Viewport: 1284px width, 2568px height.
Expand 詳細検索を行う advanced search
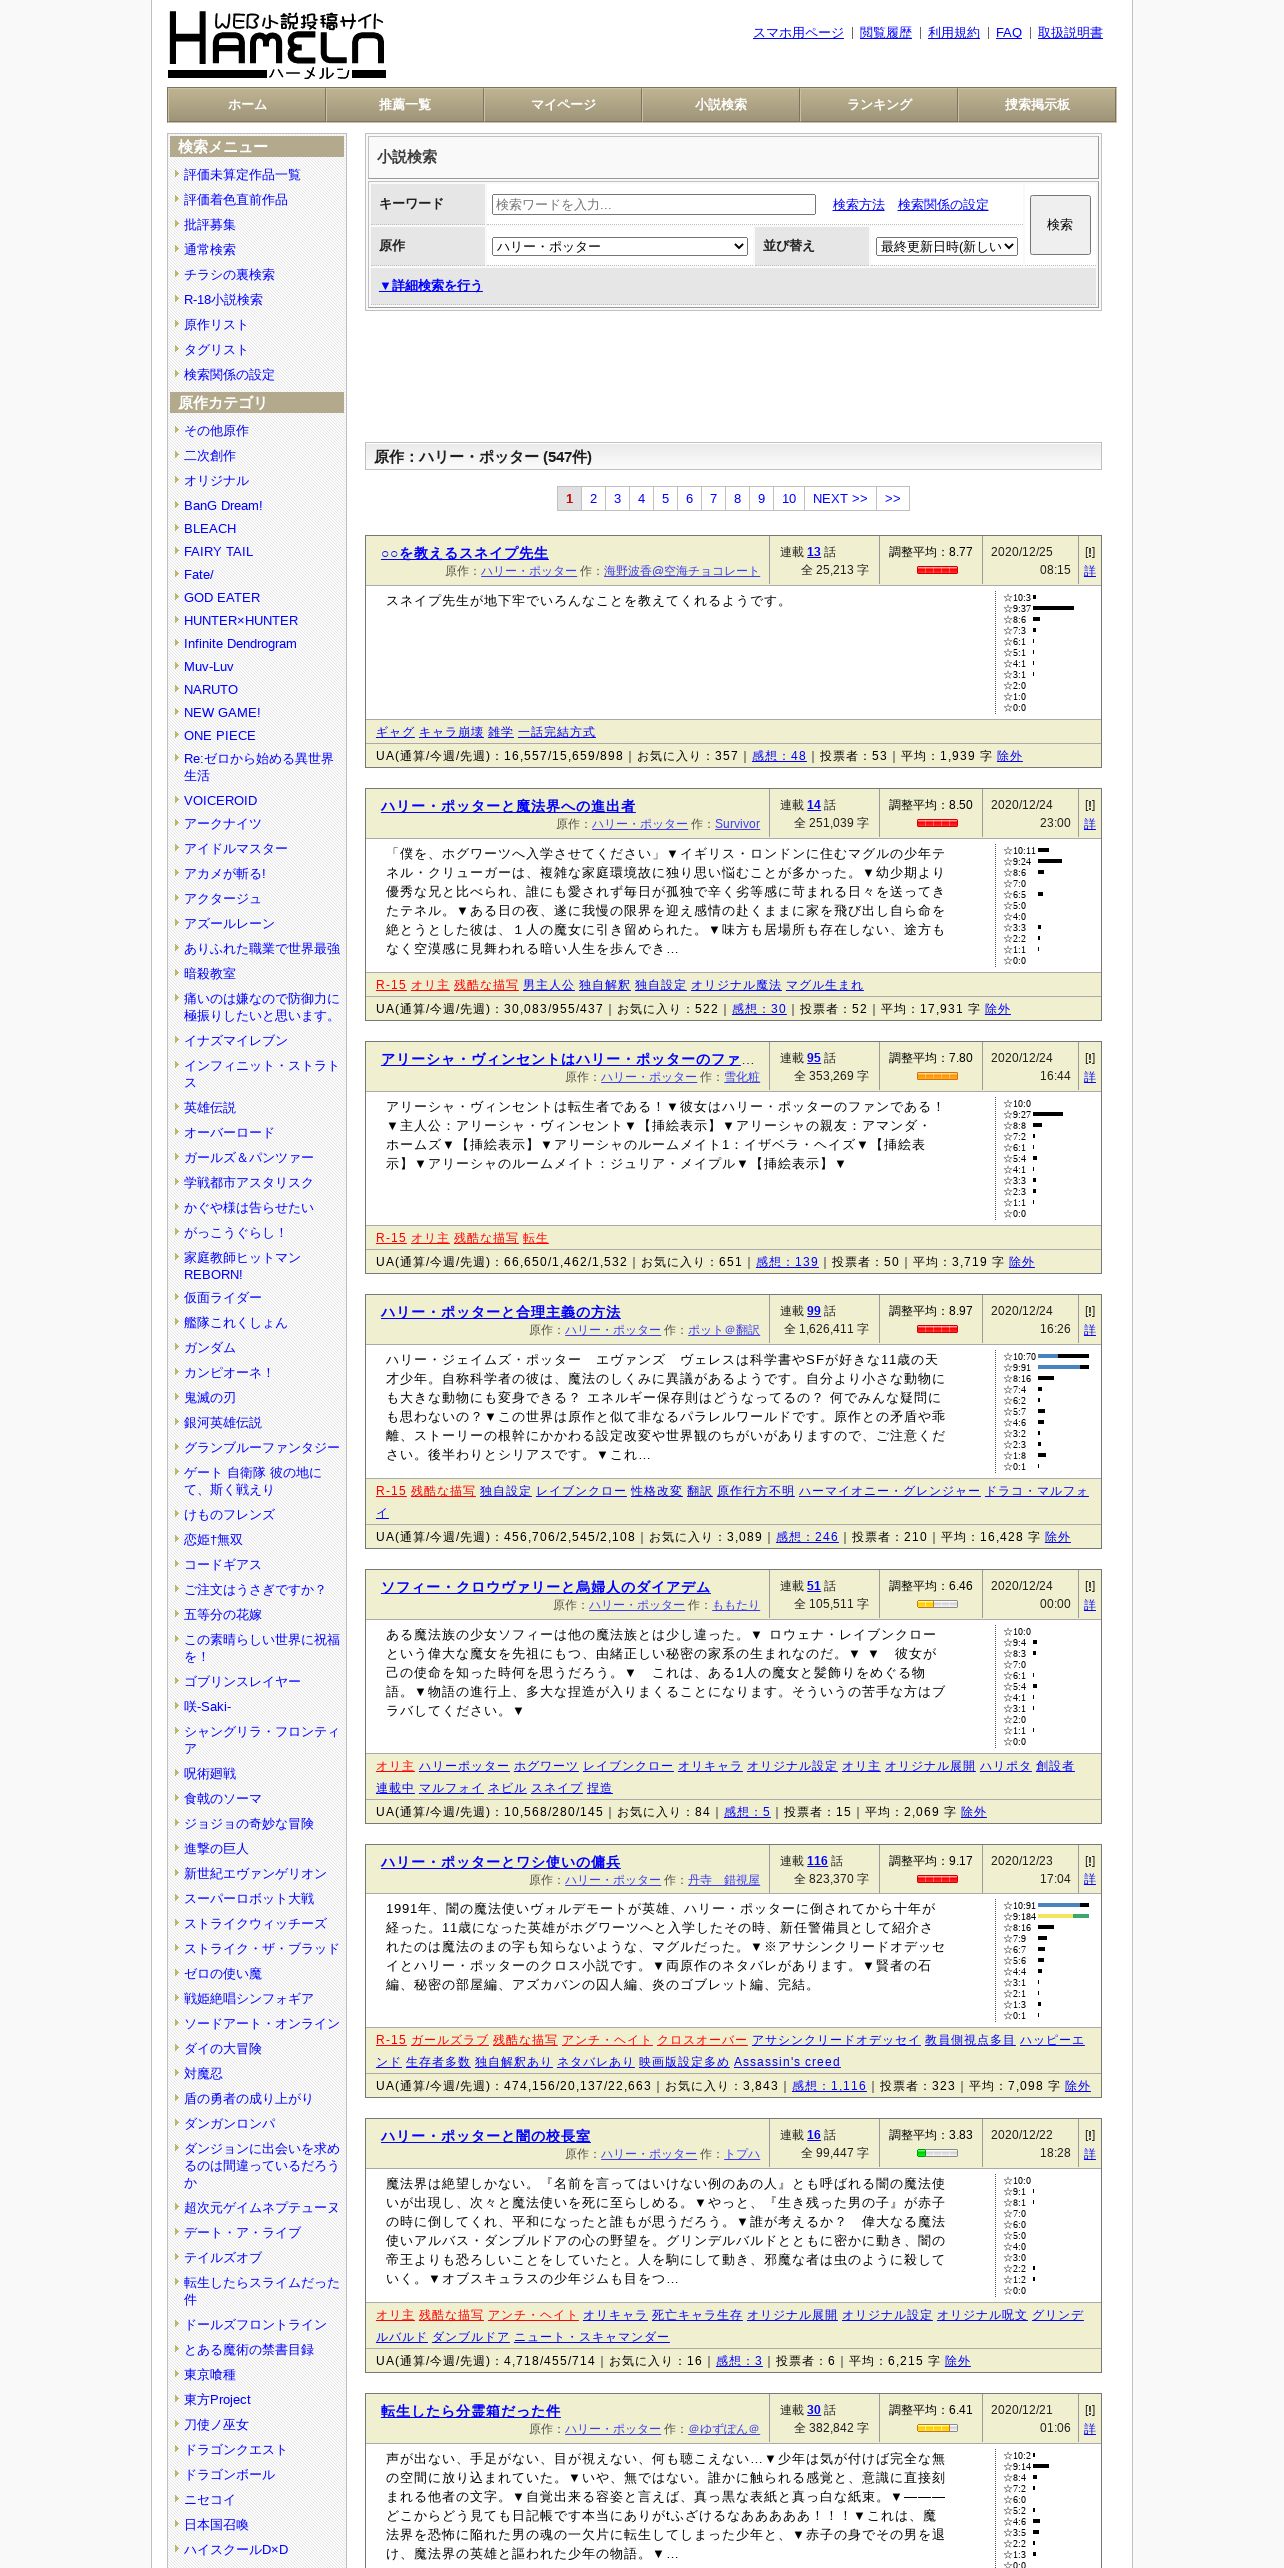[431, 285]
